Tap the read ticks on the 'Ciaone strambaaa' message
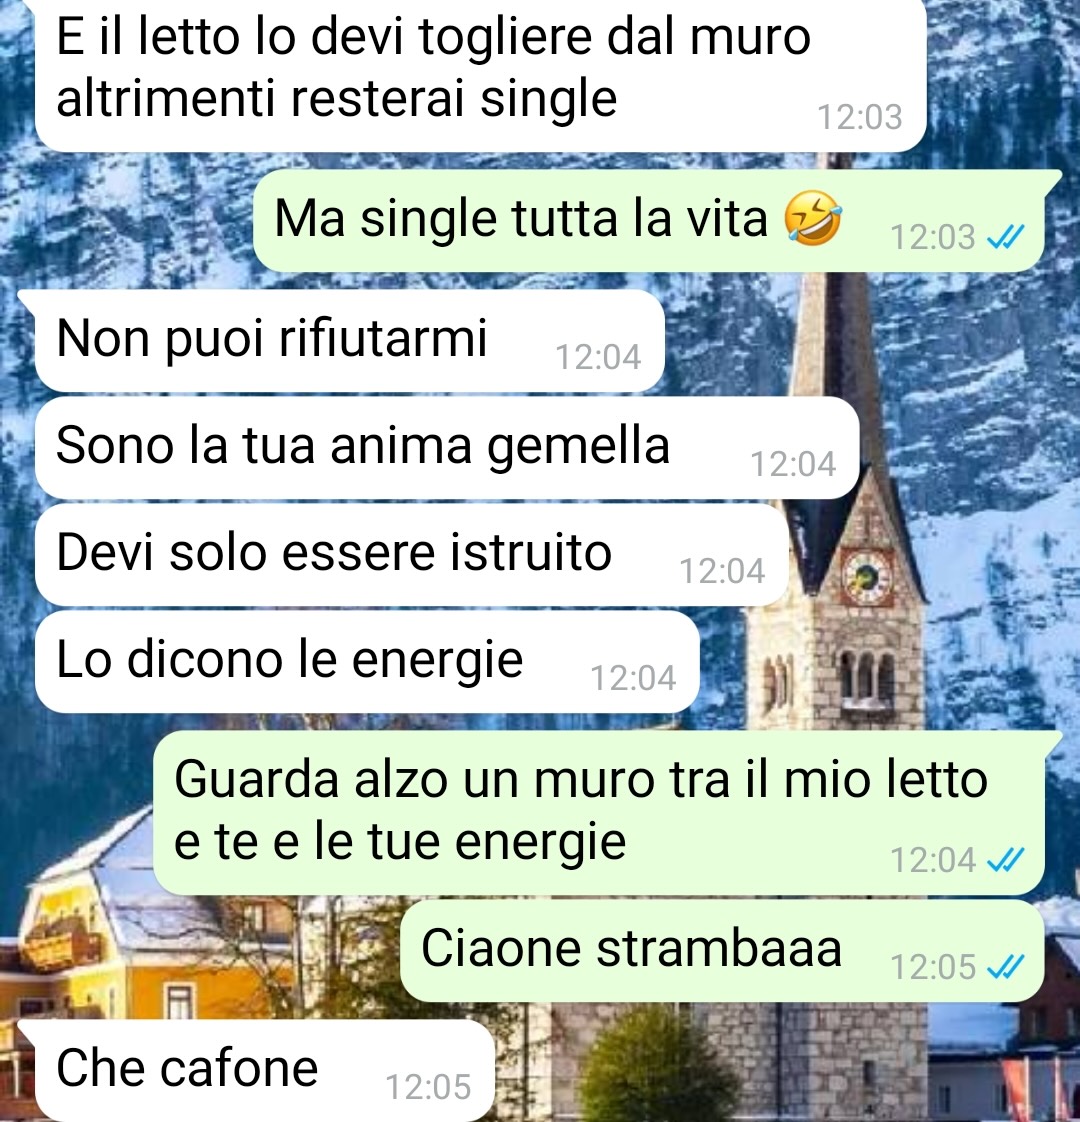This screenshot has height=1122, width=1080. pyautogui.click(x=1006, y=967)
